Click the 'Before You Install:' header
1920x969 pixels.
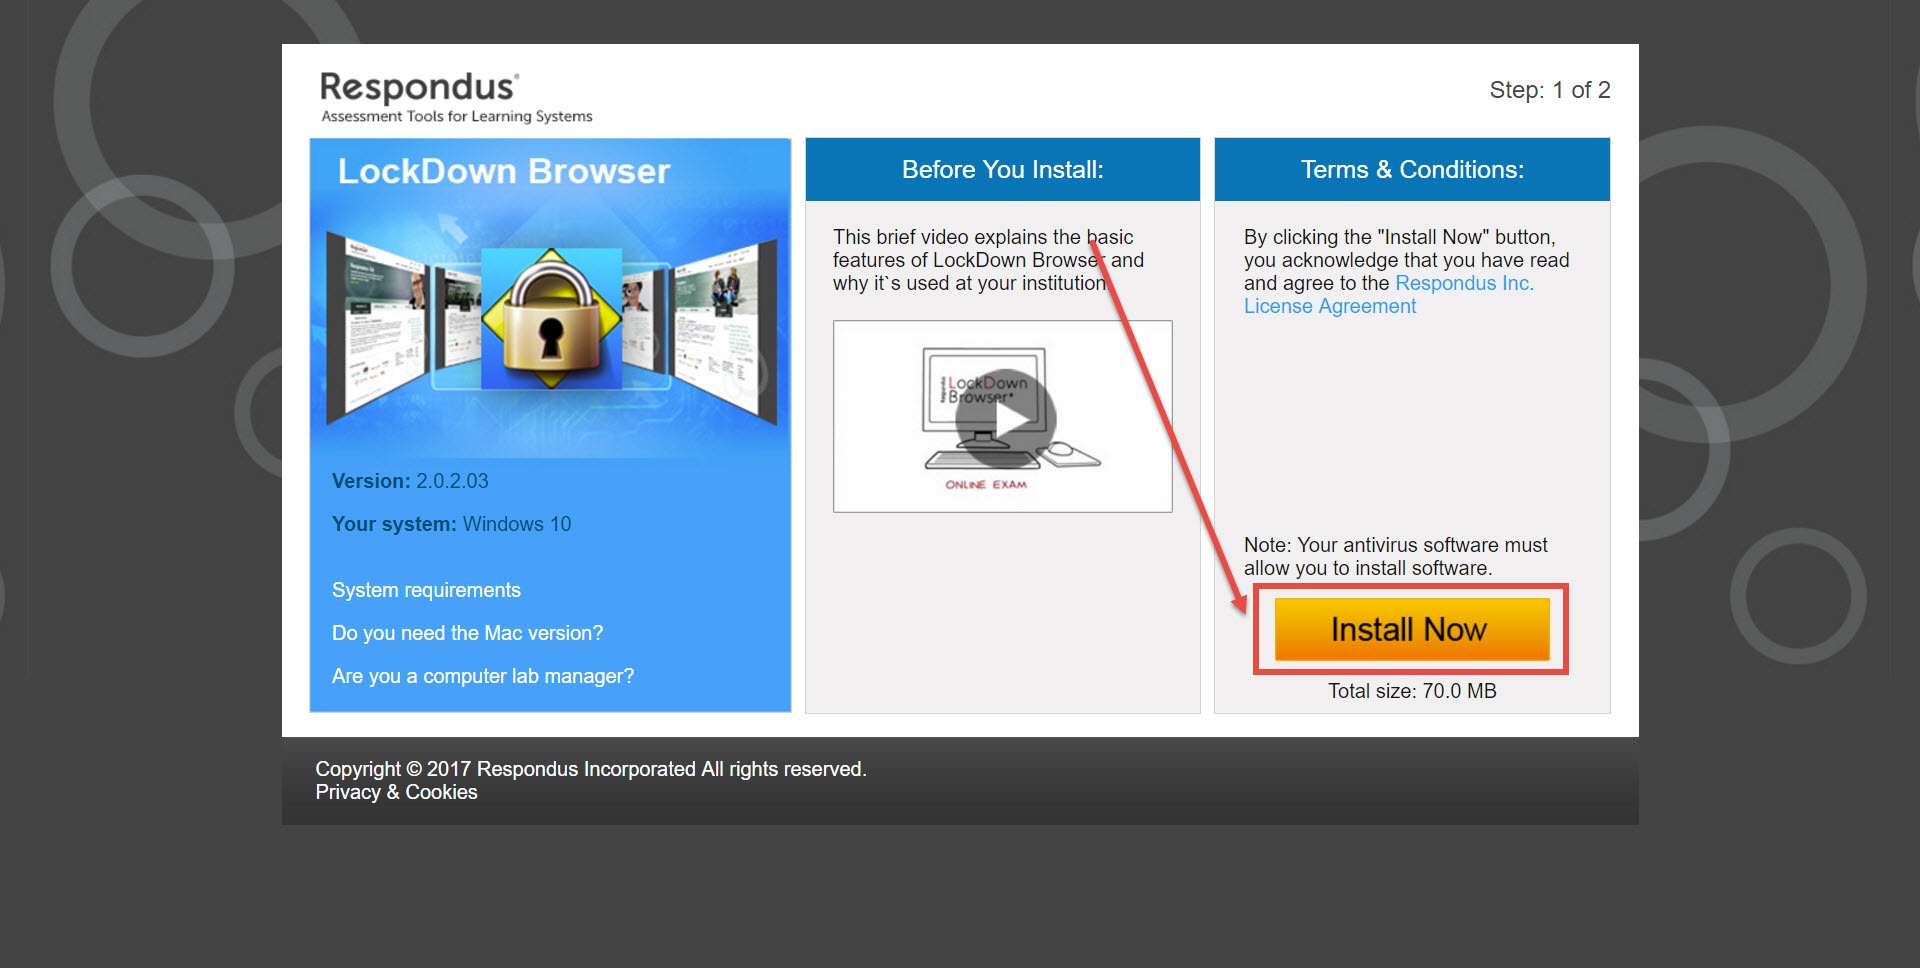pyautogui.click(x=1002, y=169)
